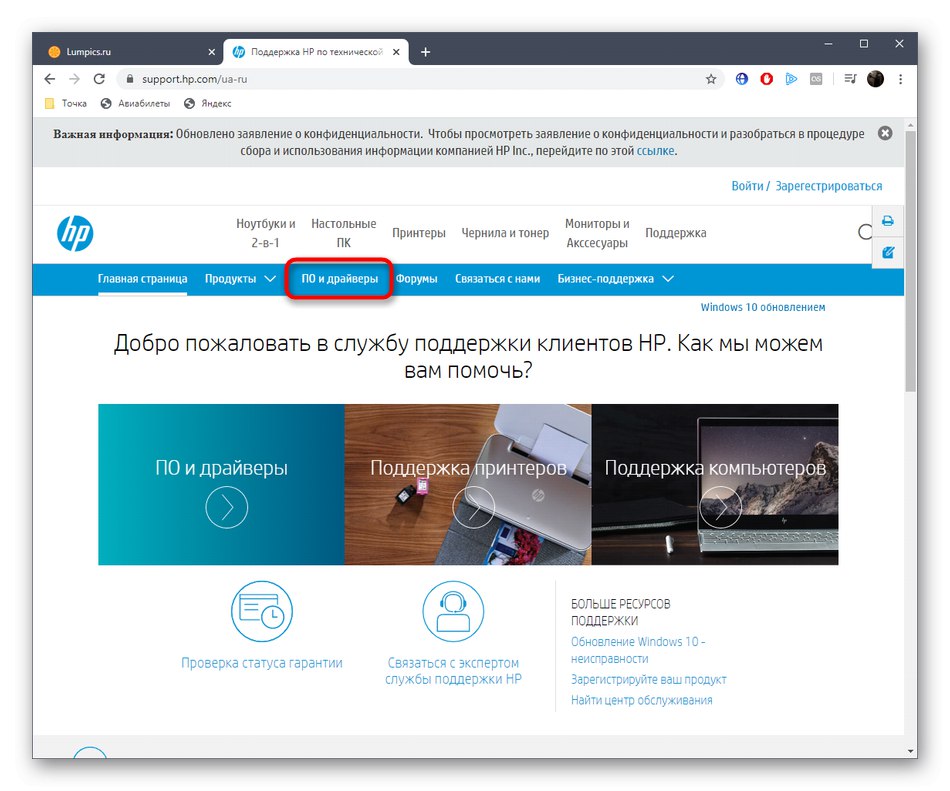Open the media control playlist icon

coord(850,79)
